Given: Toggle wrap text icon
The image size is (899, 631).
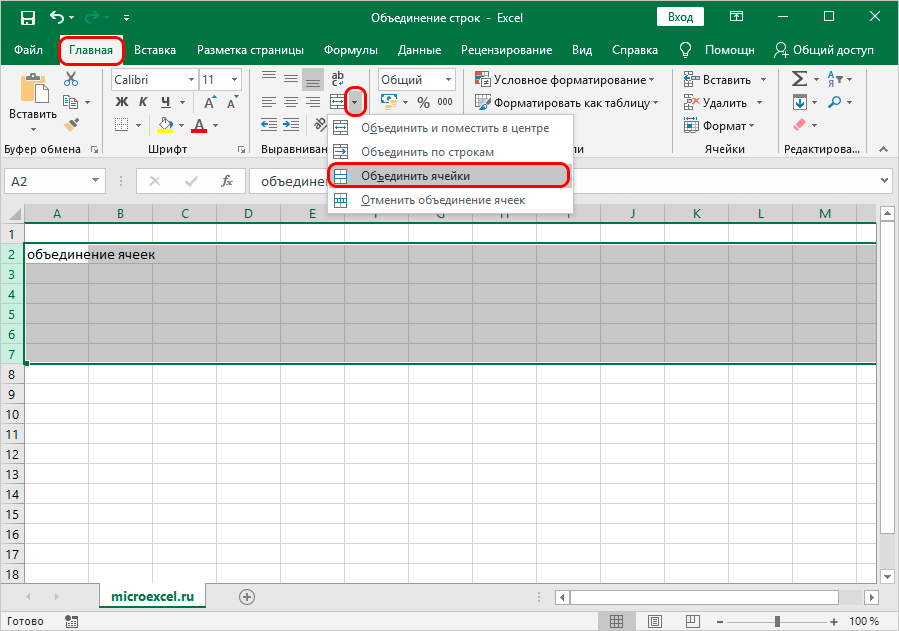Looking at the screenshot, I should 338,79.
